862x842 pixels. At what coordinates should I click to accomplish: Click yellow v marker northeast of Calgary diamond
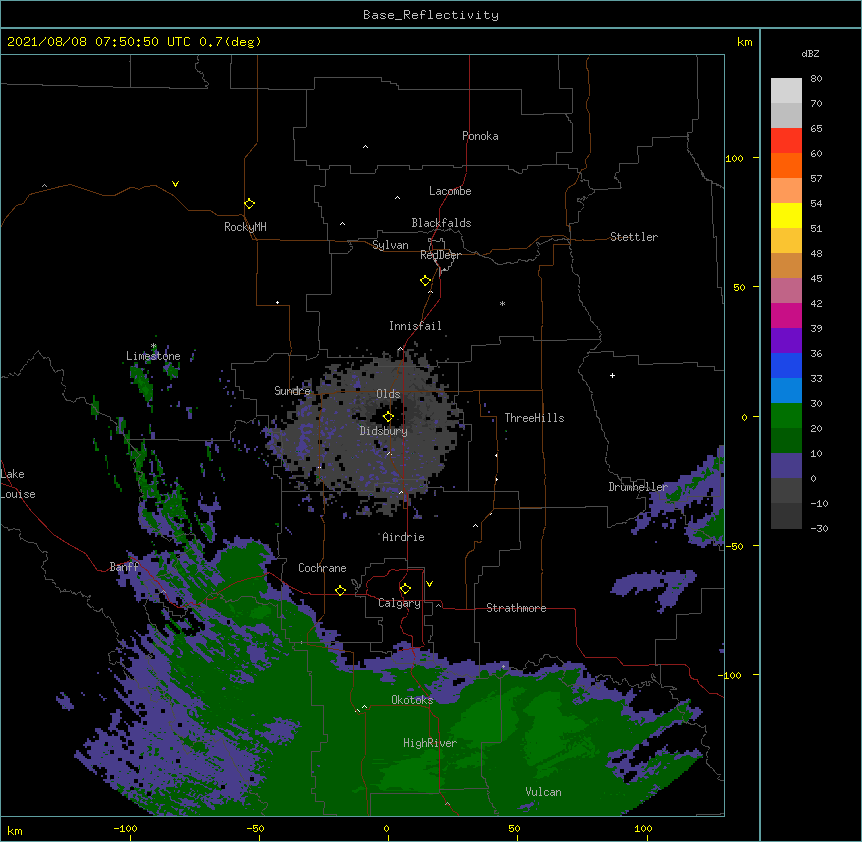pos(429,584)
